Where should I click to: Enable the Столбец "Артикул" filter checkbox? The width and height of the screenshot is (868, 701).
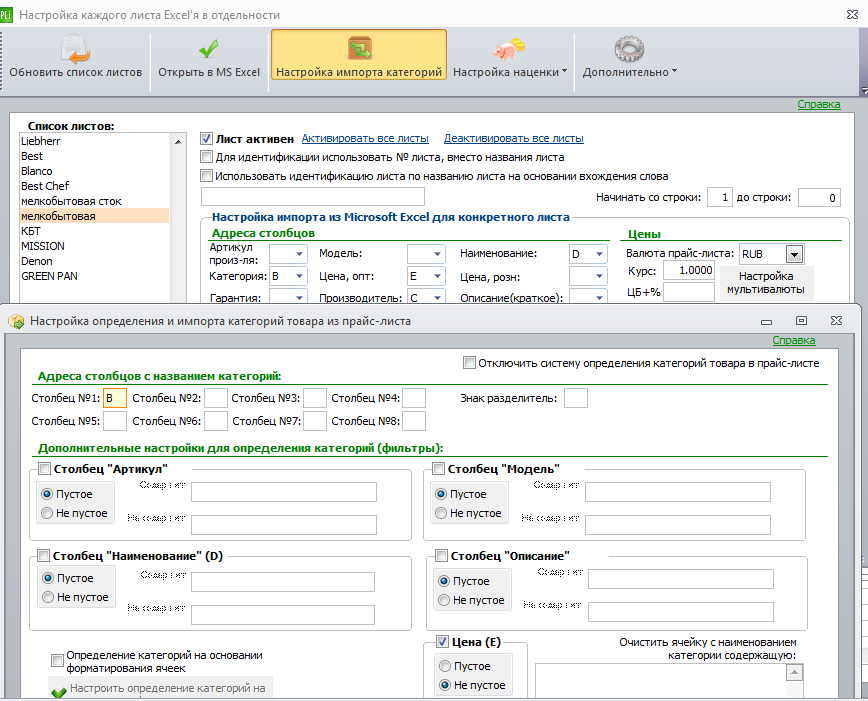pos(44,468)
